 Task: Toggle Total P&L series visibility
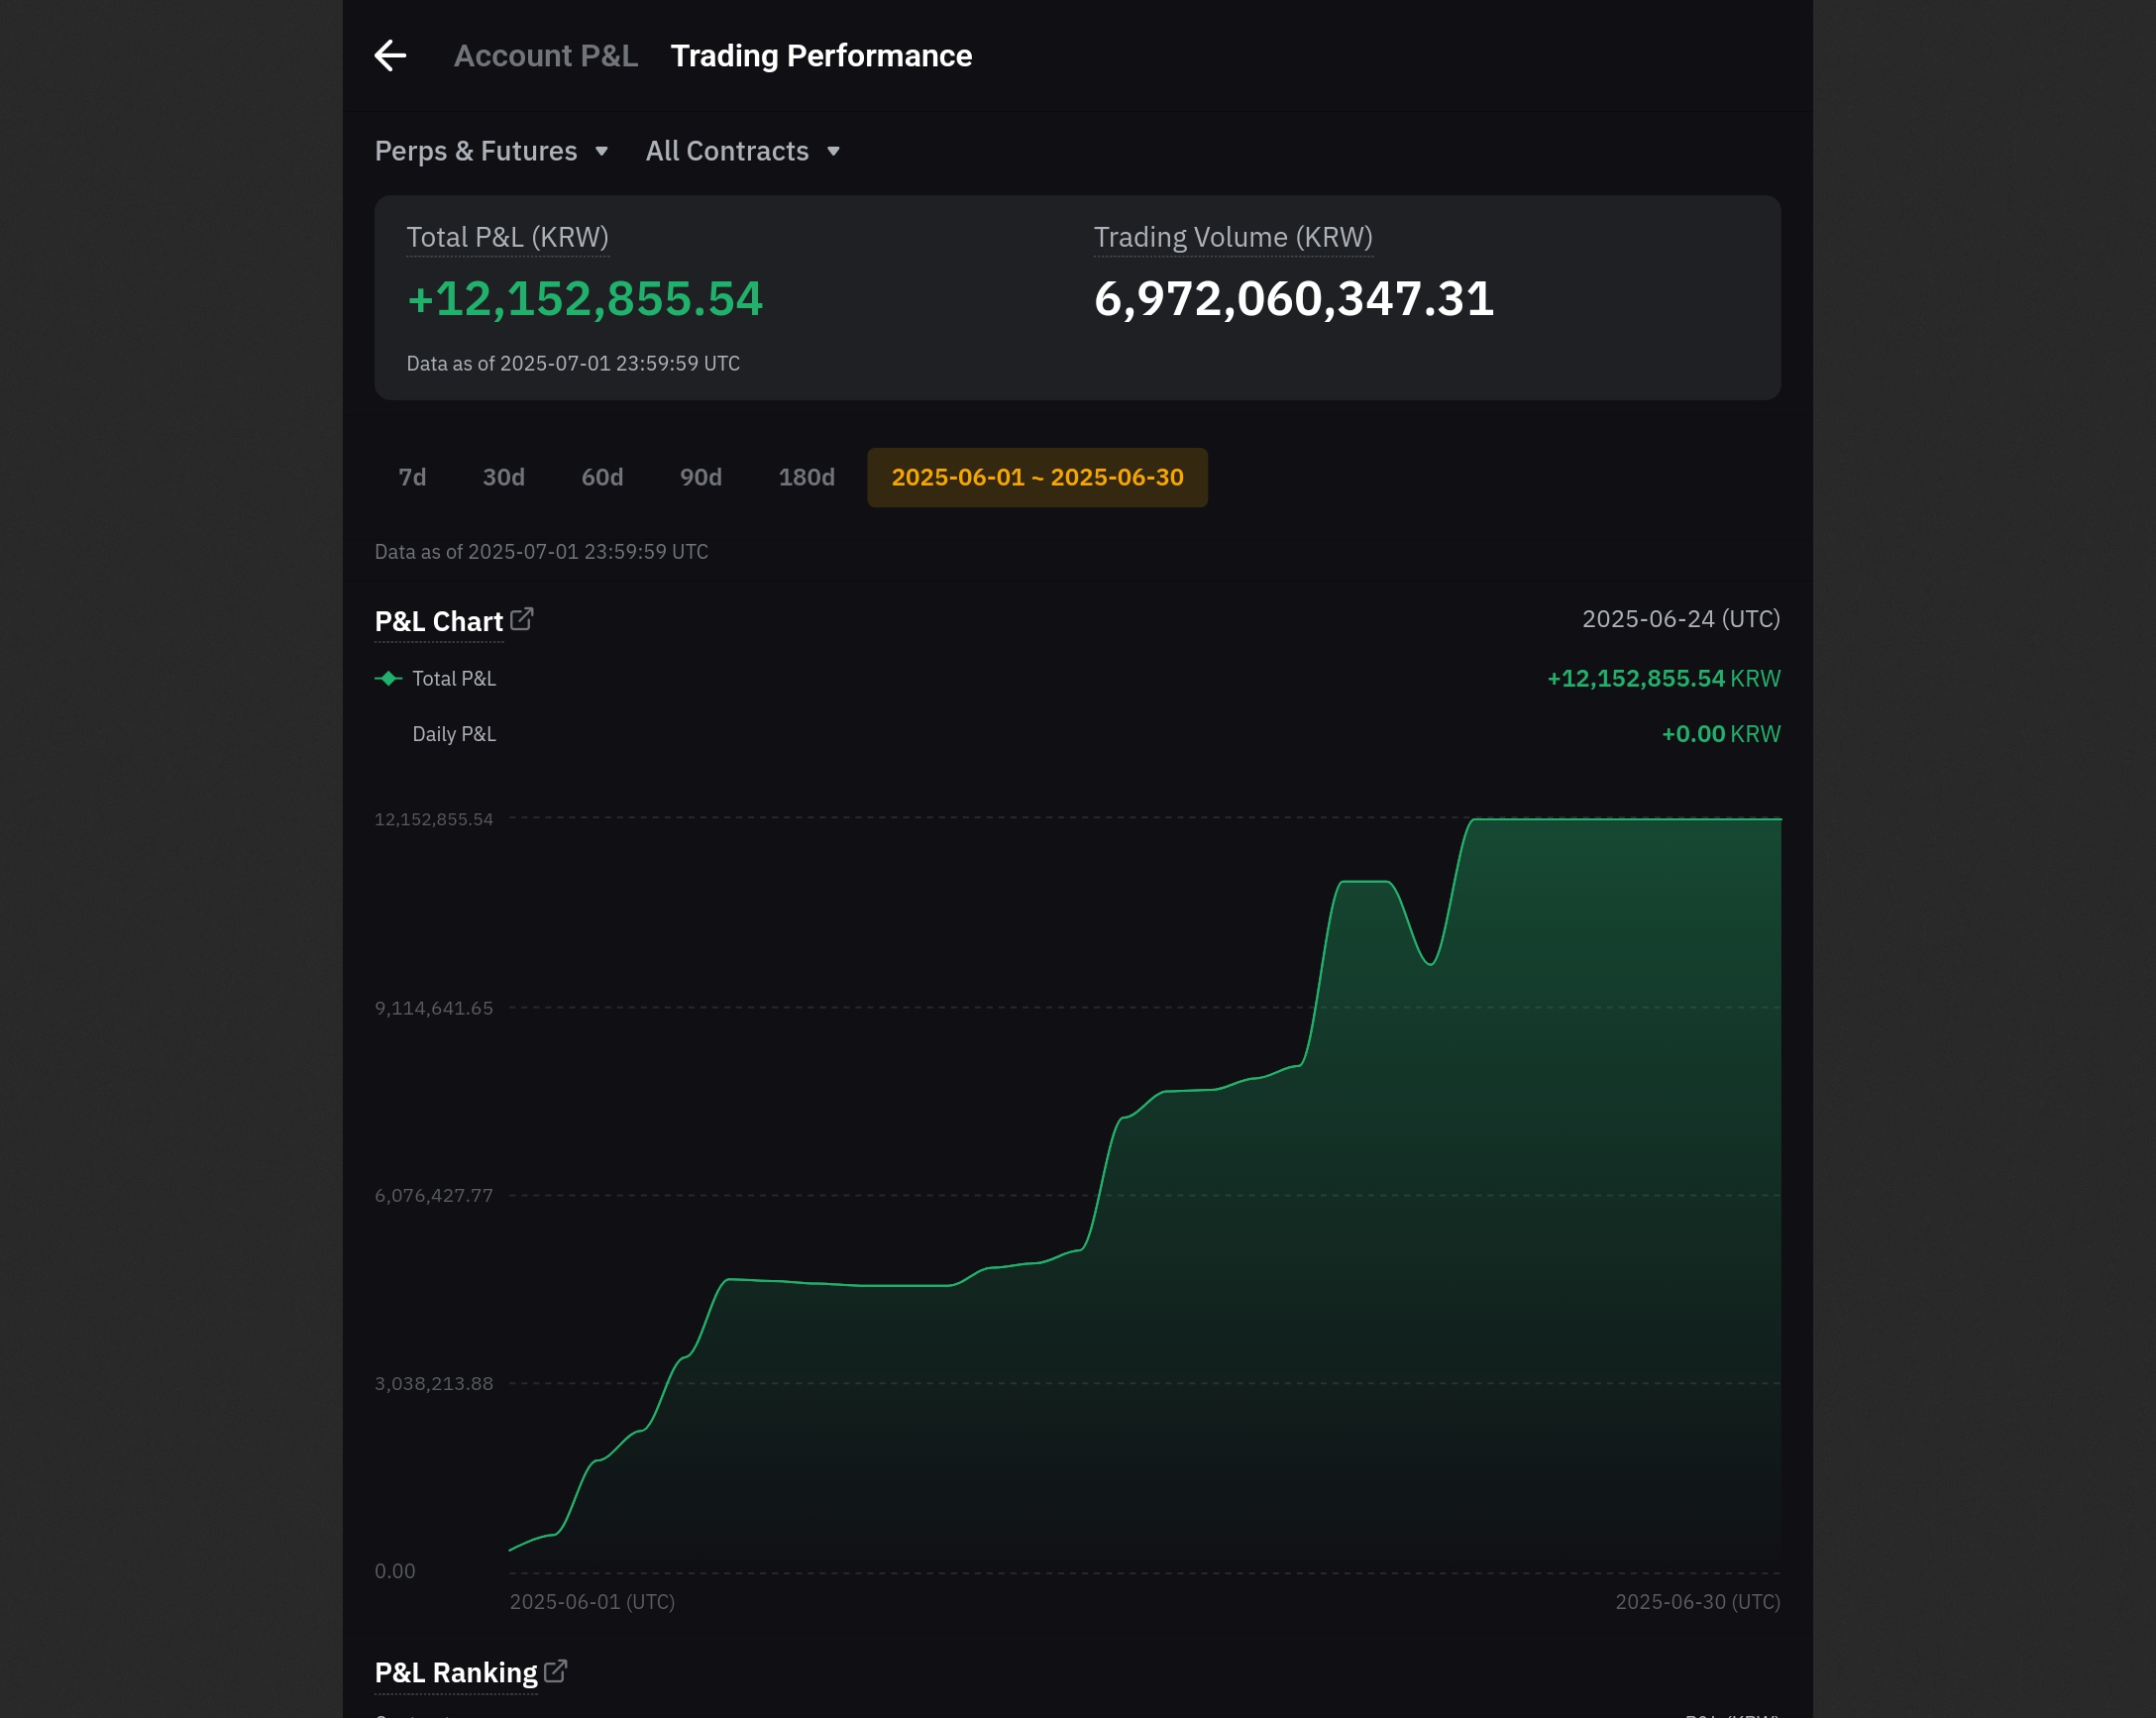coord(453,678)
